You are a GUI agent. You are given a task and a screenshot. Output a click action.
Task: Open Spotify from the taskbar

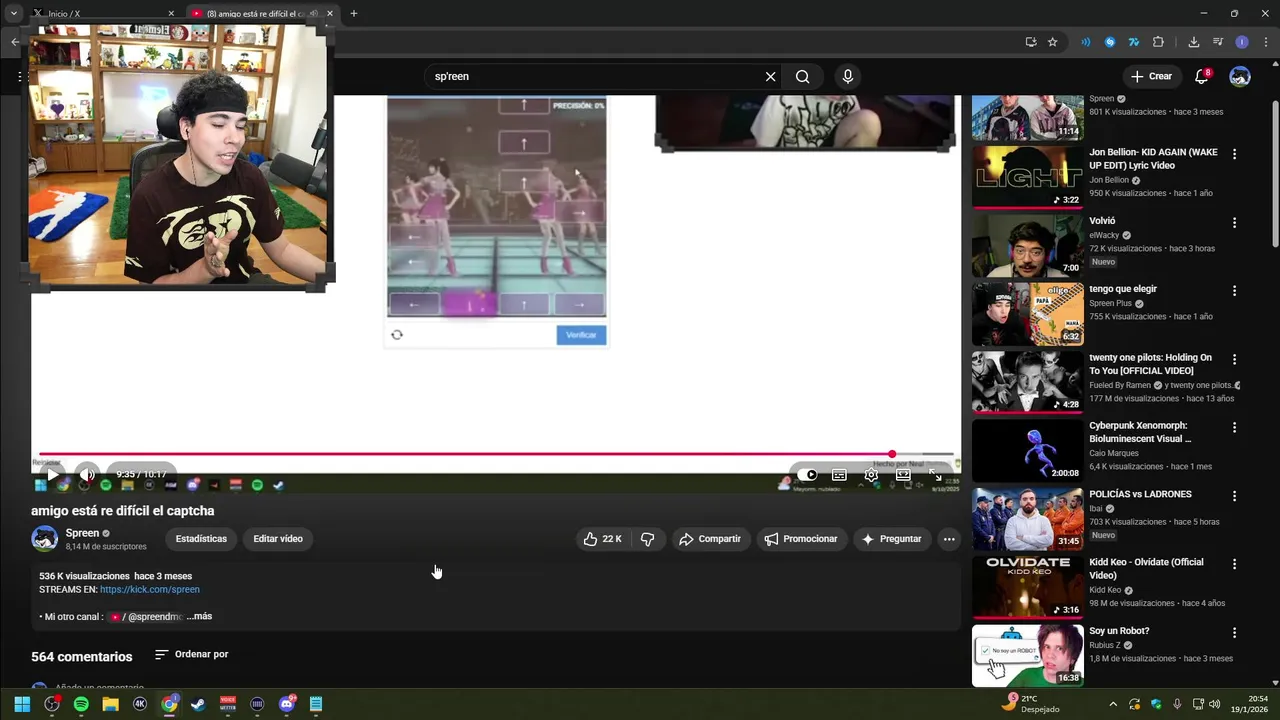(x=81, y=704)
